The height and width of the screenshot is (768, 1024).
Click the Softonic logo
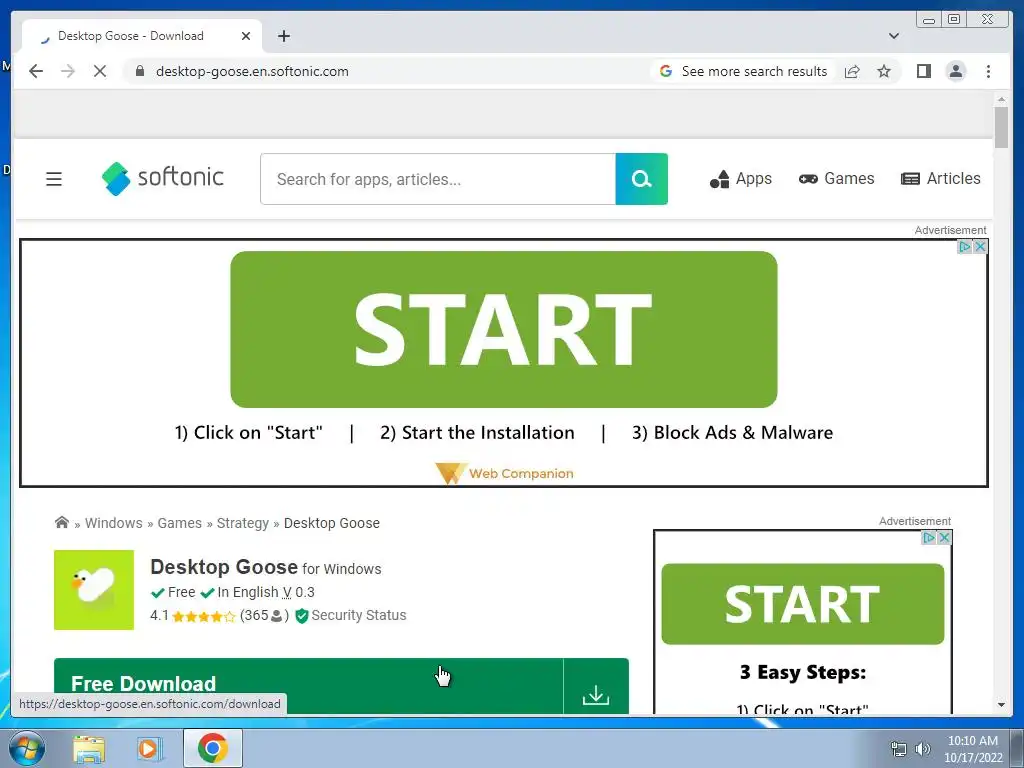(x=163, y=178)
